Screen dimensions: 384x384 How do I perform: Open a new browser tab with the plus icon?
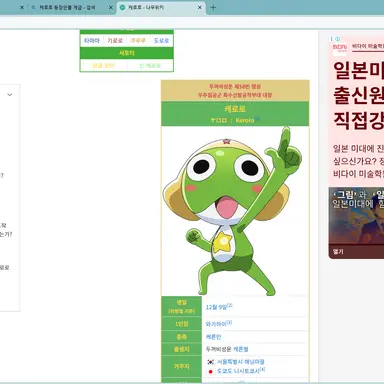(213, 7)
